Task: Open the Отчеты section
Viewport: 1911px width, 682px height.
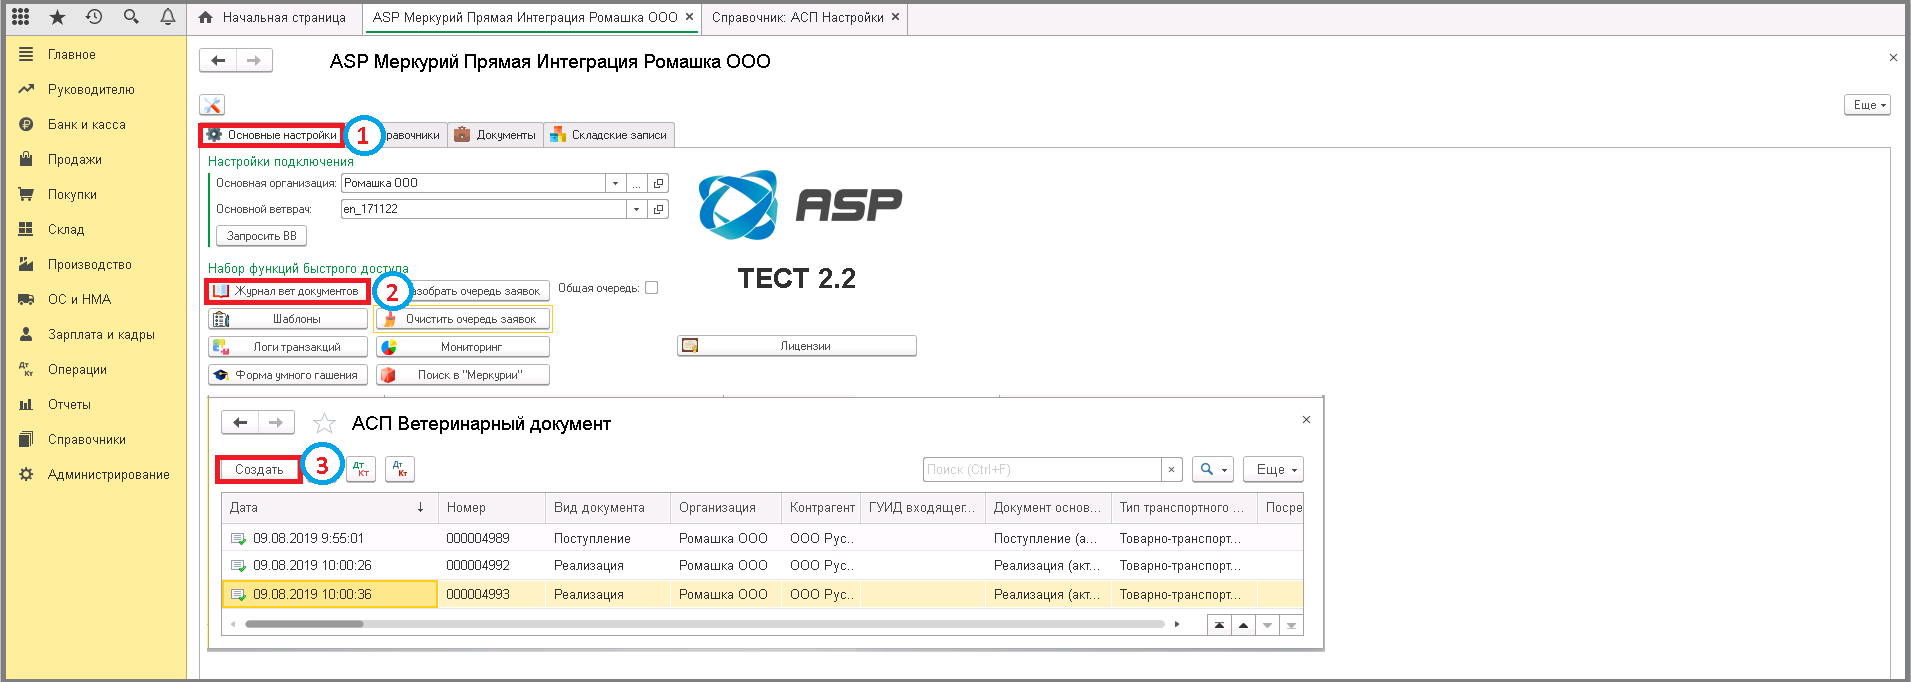Action: (x=69, y=405)
